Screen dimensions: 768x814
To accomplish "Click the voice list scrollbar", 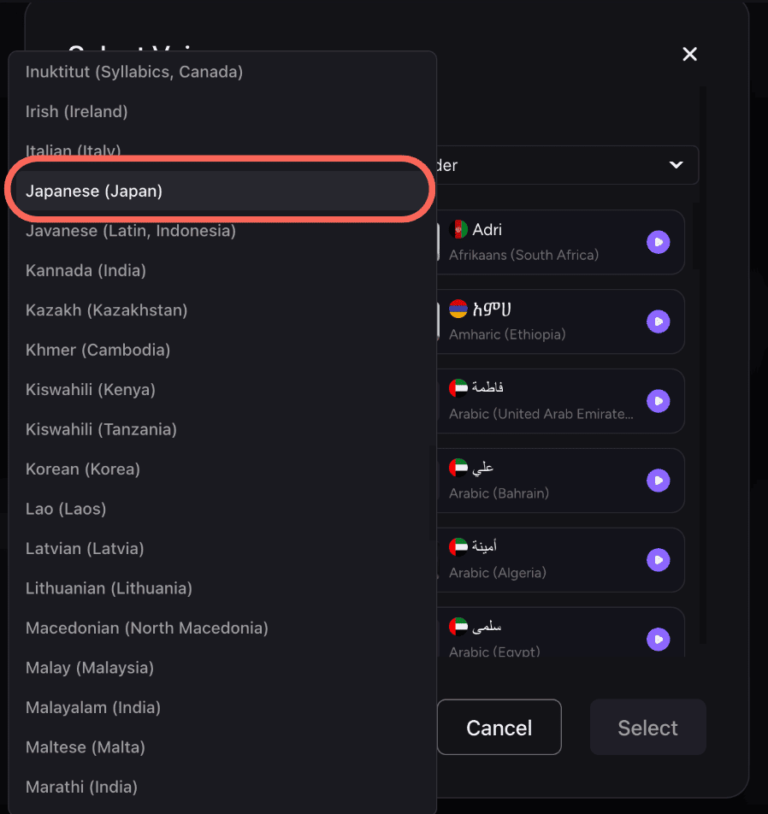I will (697, 240).
